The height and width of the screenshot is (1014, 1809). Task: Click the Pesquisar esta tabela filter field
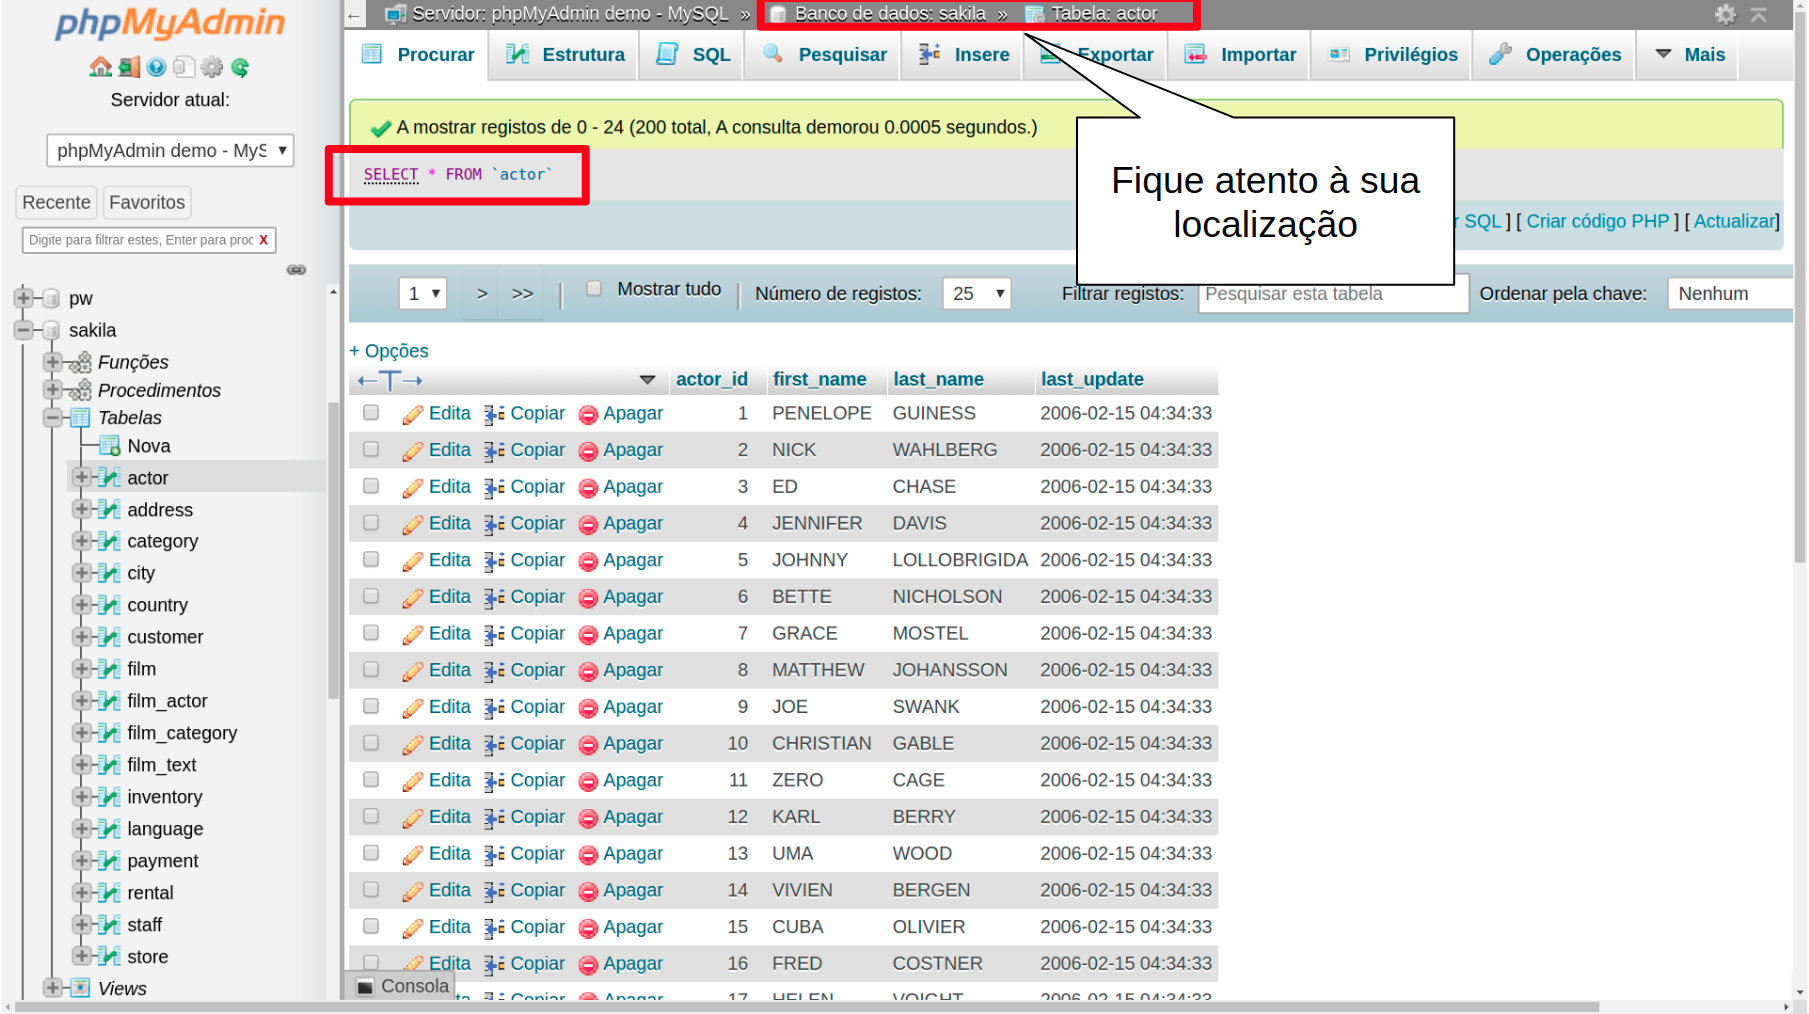(1332, 294)
